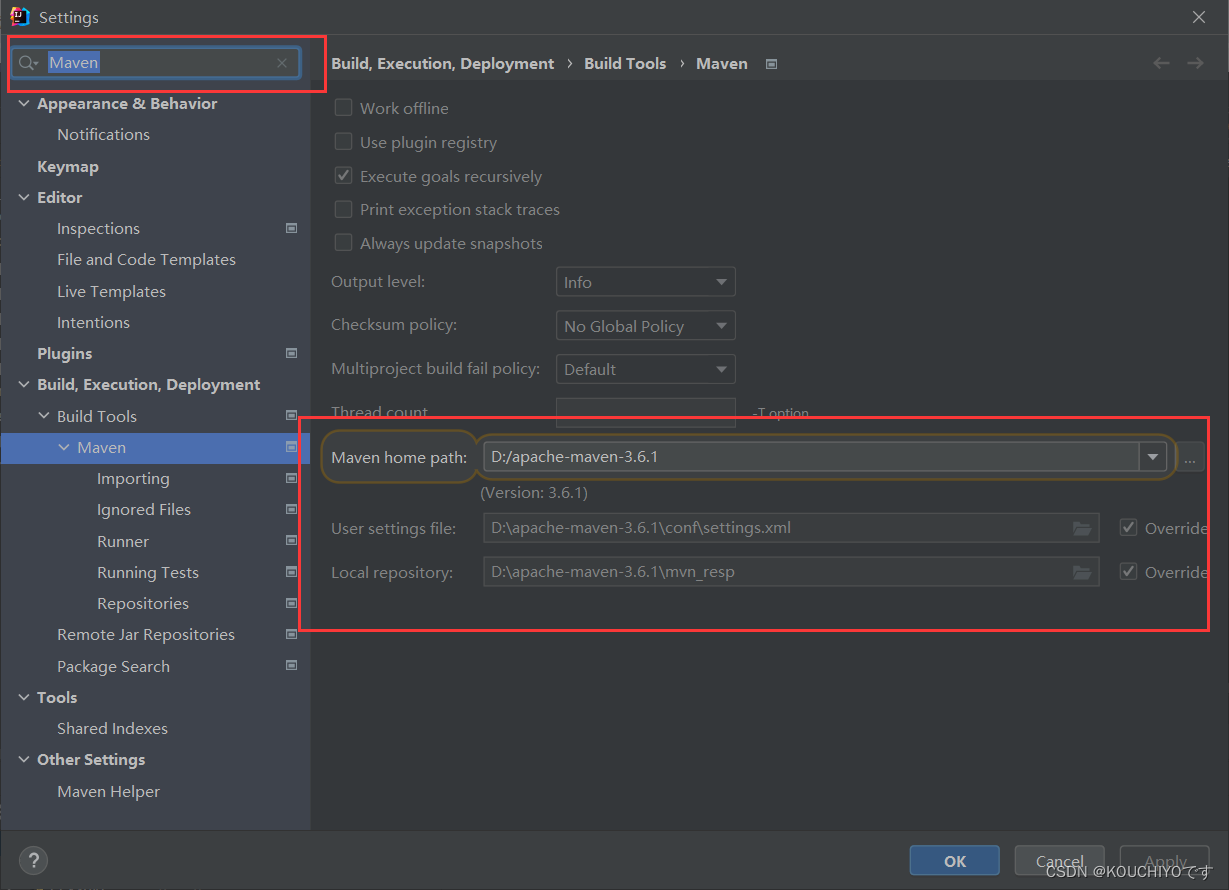Click the Maven home path text field
Viewport: 1229px width, 890px height.
[x=811, y=457]
